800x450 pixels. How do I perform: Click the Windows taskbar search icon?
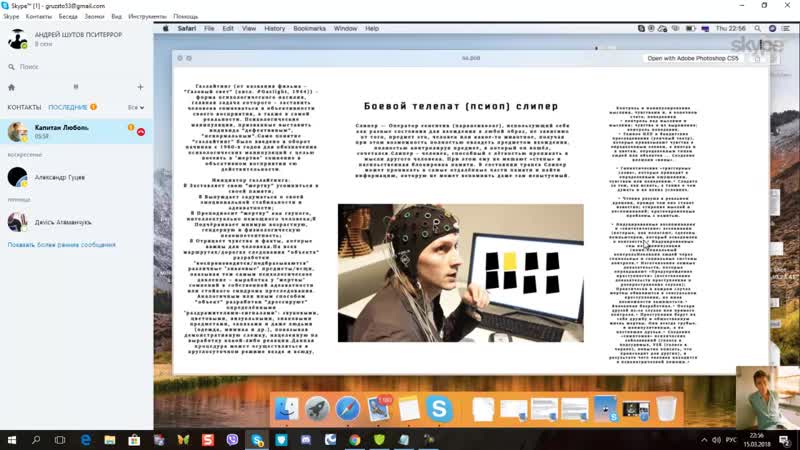coord(36,440)
